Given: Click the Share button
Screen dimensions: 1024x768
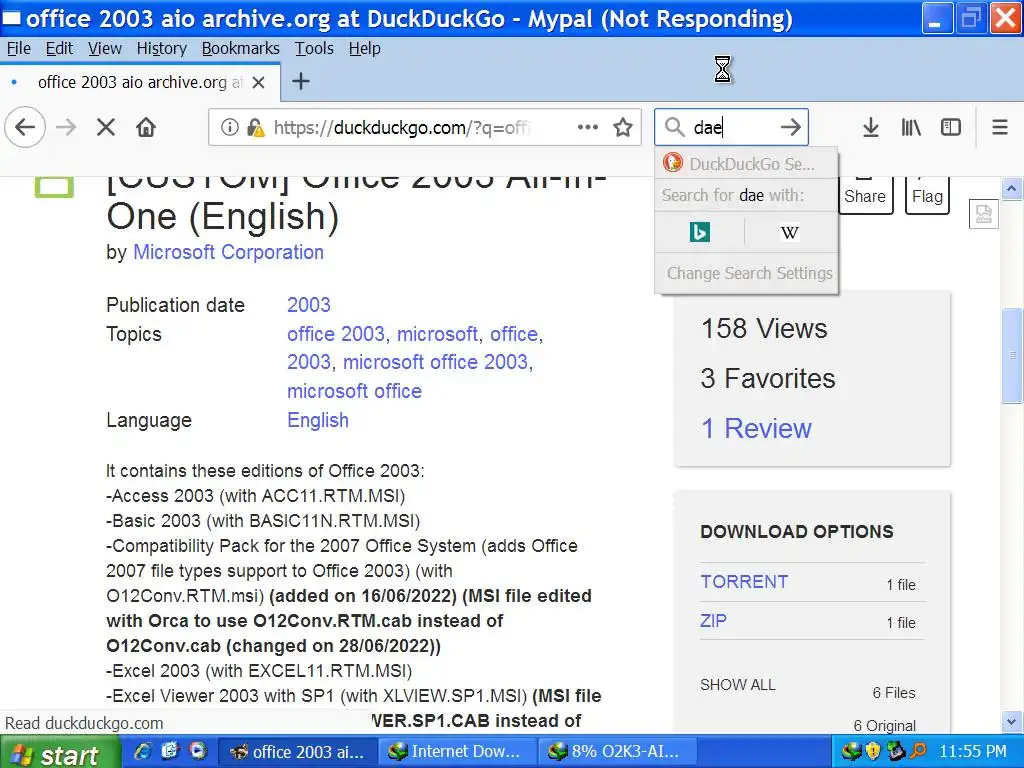Looking at the screenshot, I should point(865,194).
